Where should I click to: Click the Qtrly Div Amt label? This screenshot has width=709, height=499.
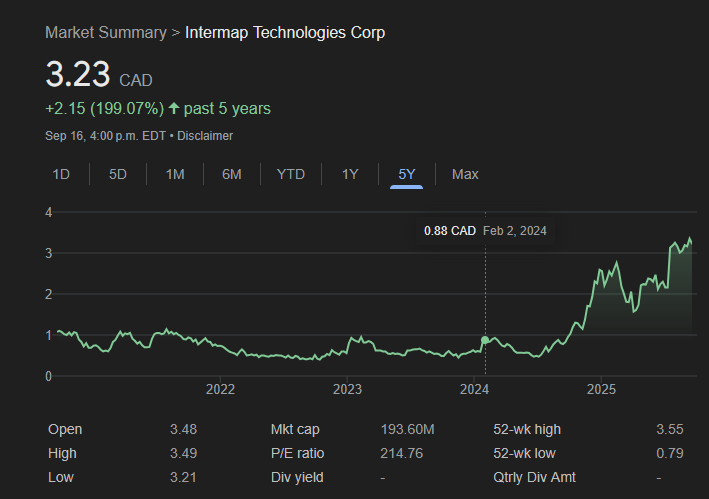(x=534, y=477)
